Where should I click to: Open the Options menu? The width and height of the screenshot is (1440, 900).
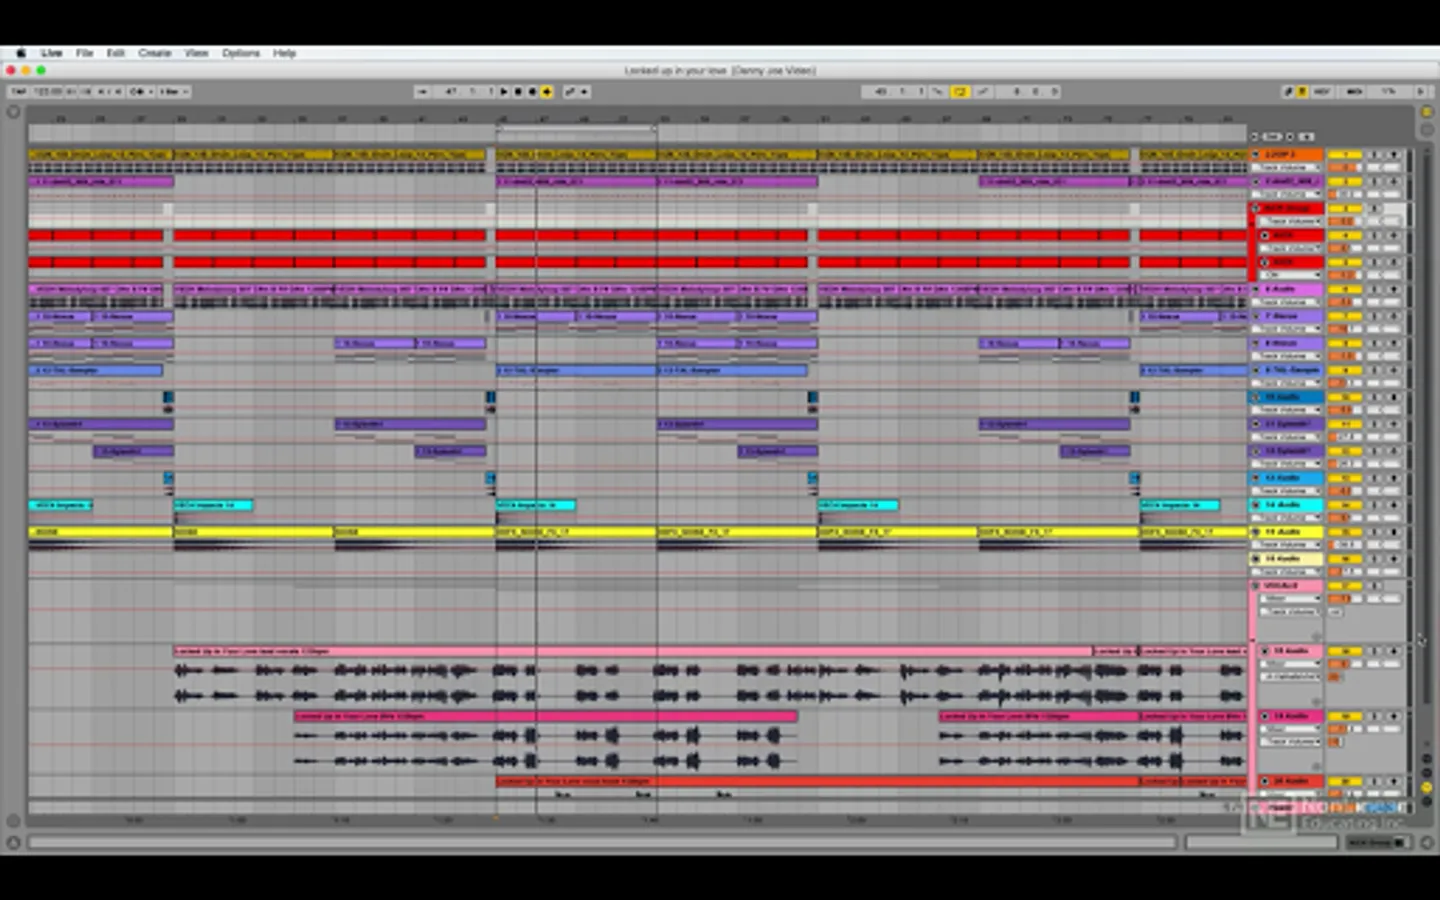(x=240, y=53)
